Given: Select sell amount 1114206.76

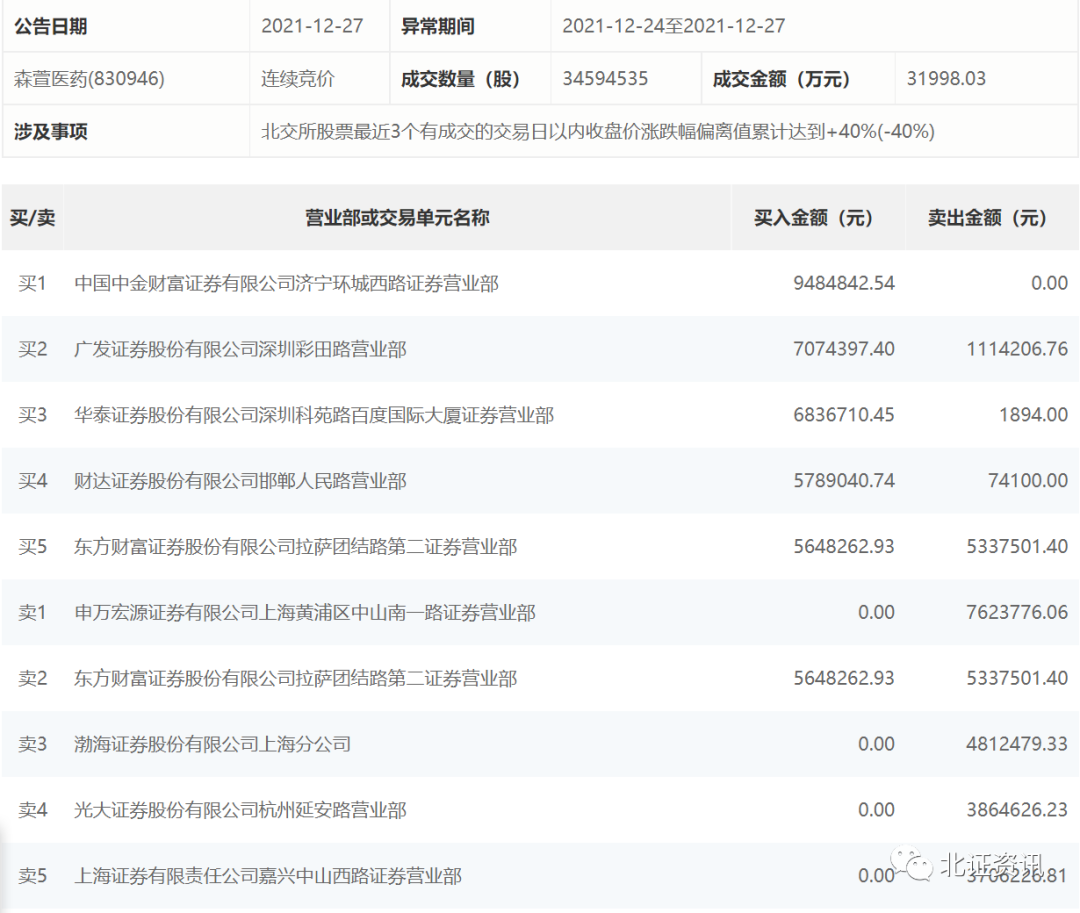Looking at the screenshot, I should [1017, 349].
